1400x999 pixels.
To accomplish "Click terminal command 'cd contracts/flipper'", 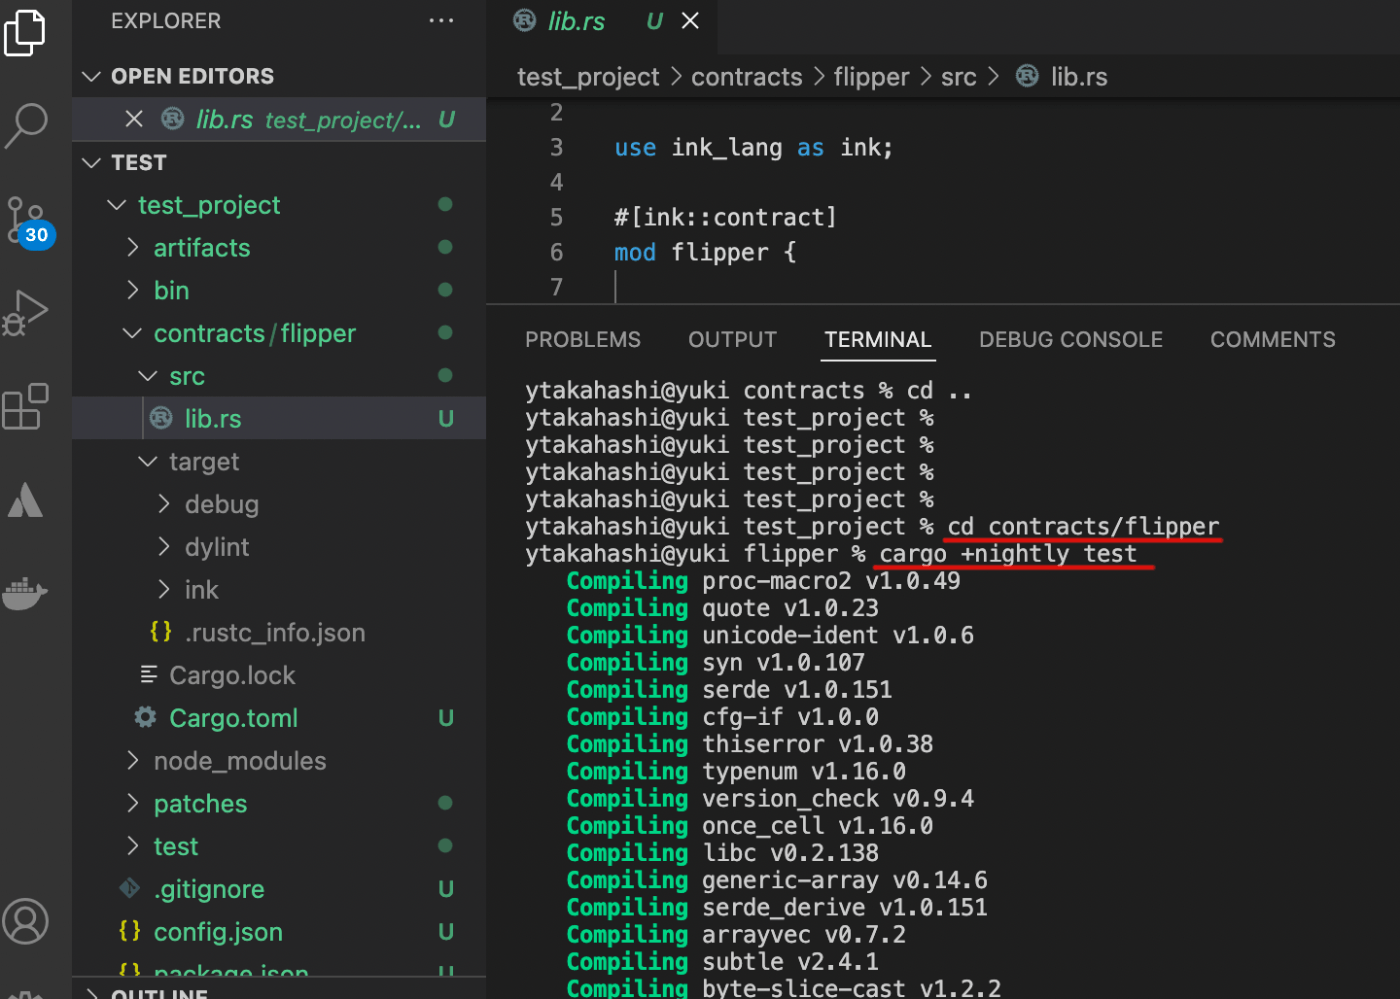I will point(1083,527).
